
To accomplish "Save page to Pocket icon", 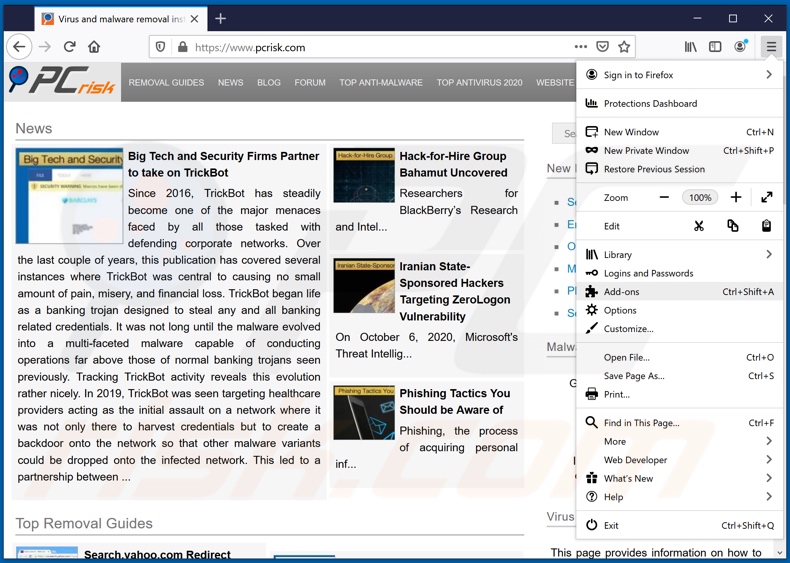I will (602, 47).
